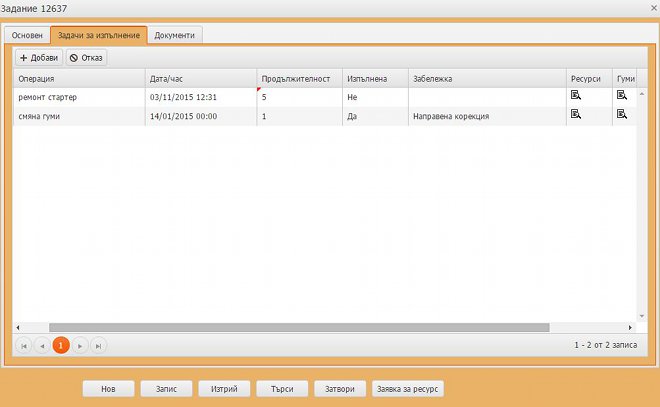Click Гуми icon in ремонт стартер row
Viewport: 660px width, 407px height.
[622, 96]
